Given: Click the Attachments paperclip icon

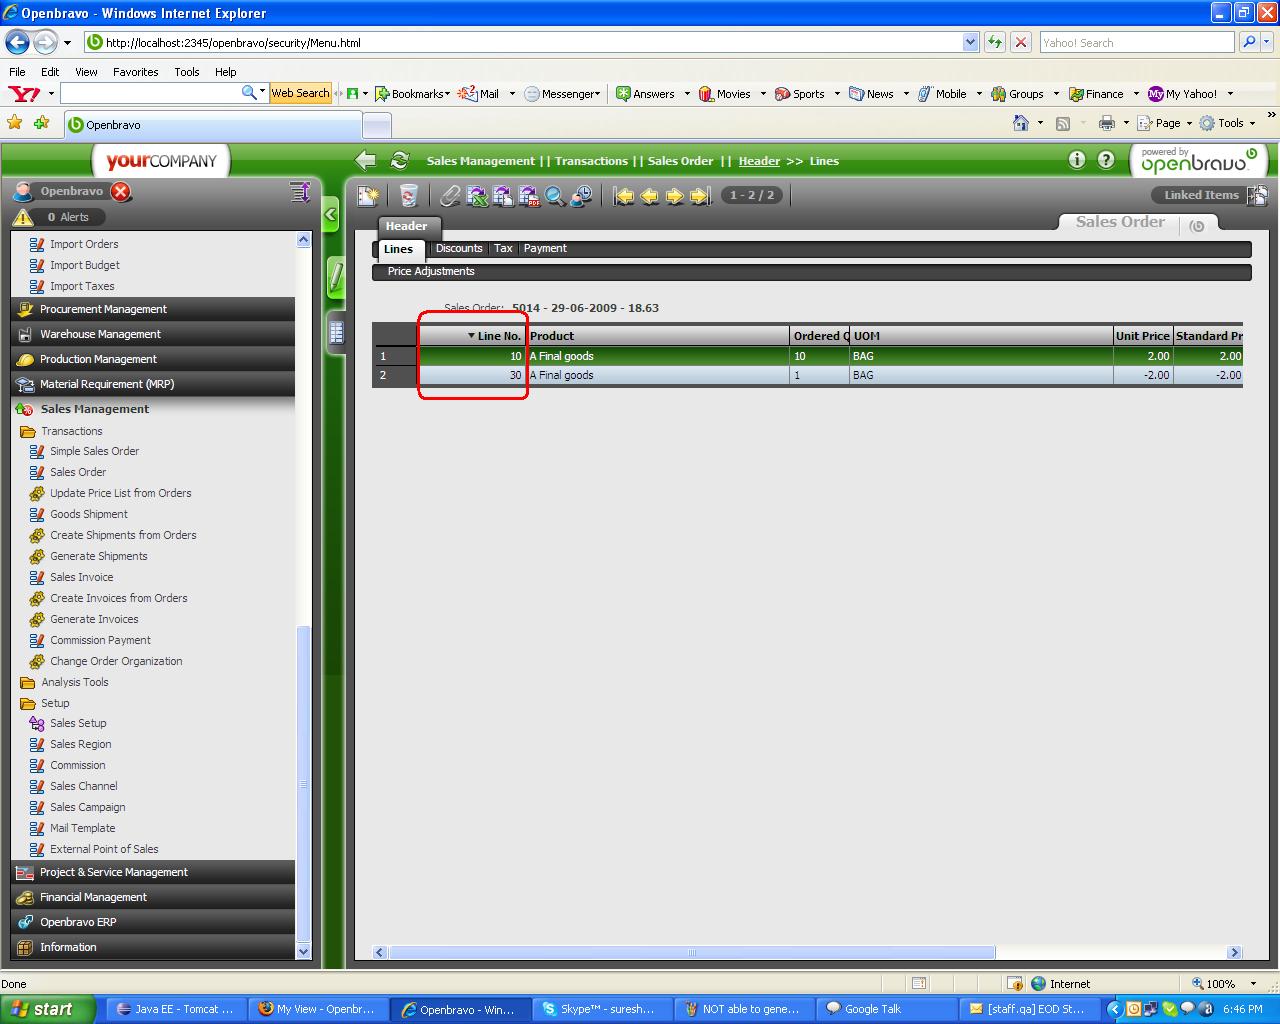Looking at the screenshot, I should 451,196.
